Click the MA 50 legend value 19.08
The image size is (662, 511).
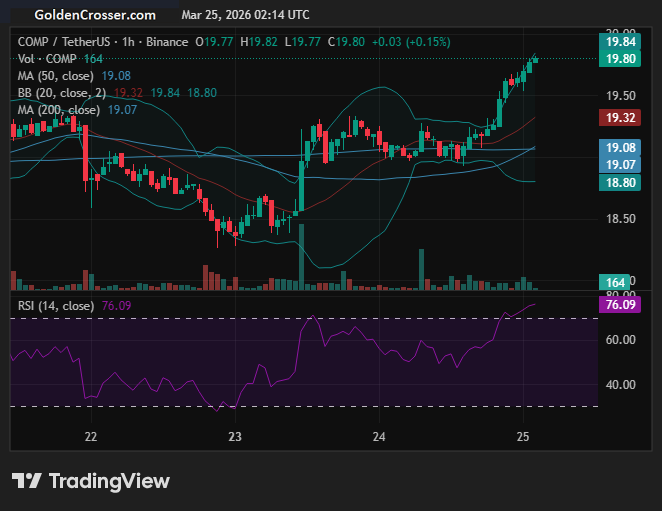pyautogui.click(x=116, y=76)
